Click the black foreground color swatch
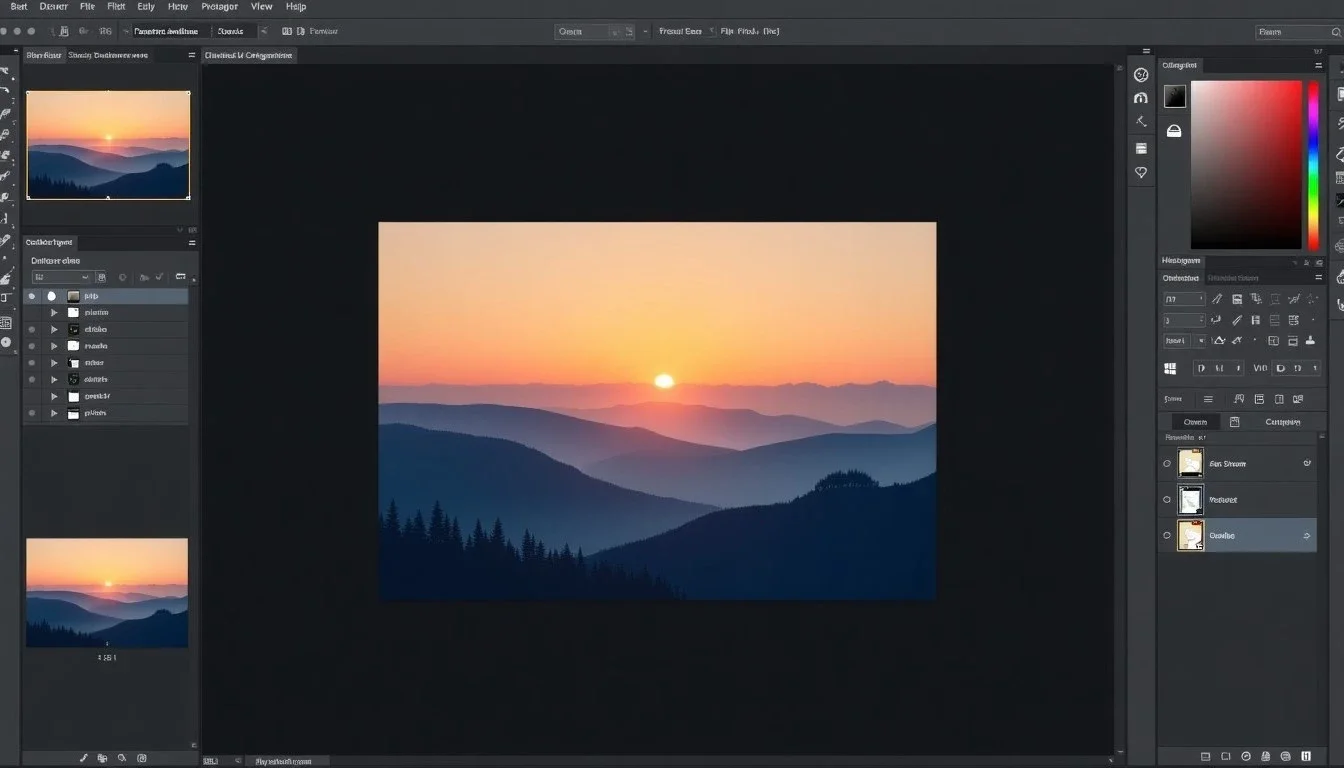This screenshot has width=1344, height=768. [x=1175, y=96]
